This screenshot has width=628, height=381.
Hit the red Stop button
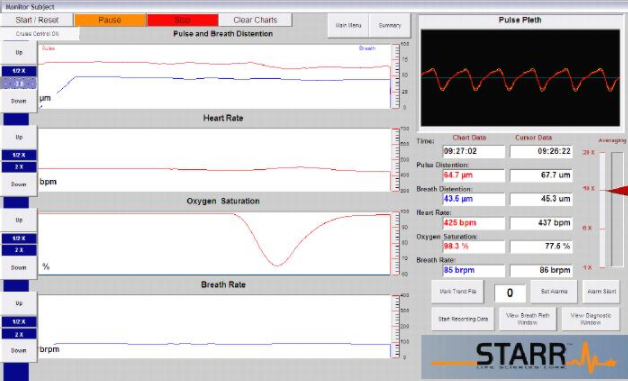pyautogui.click(x=183, y=20)
